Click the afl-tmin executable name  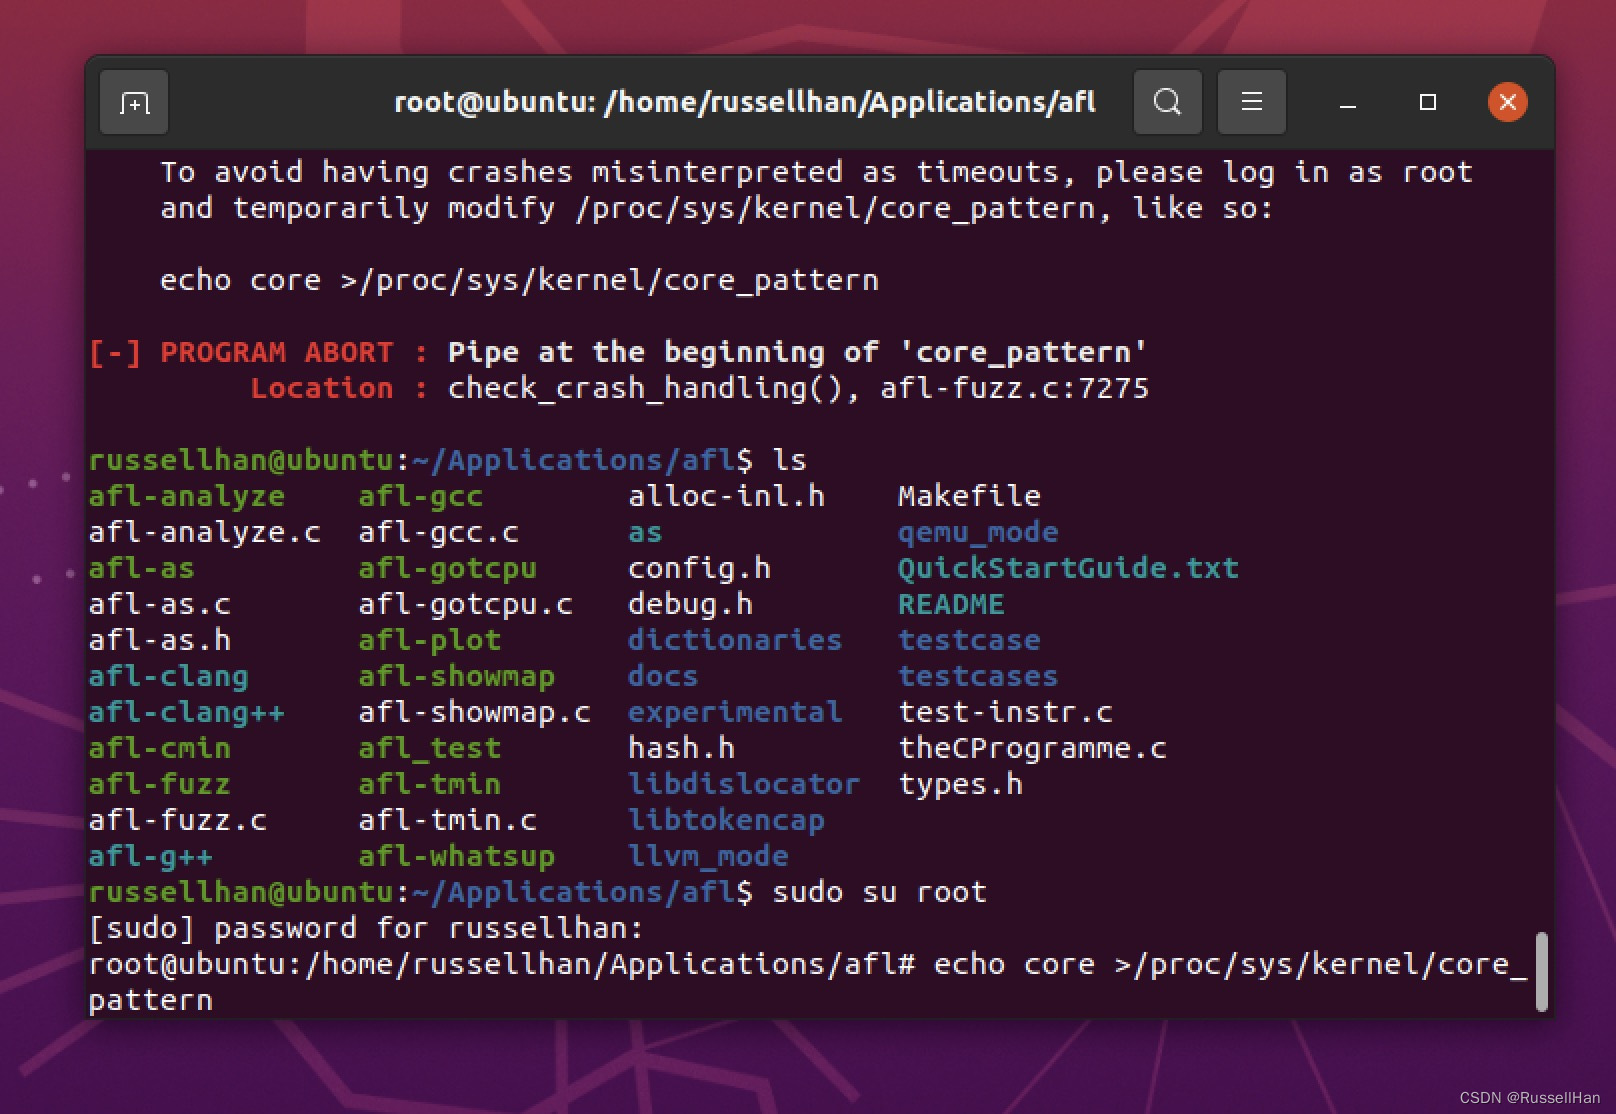[430, 784]
